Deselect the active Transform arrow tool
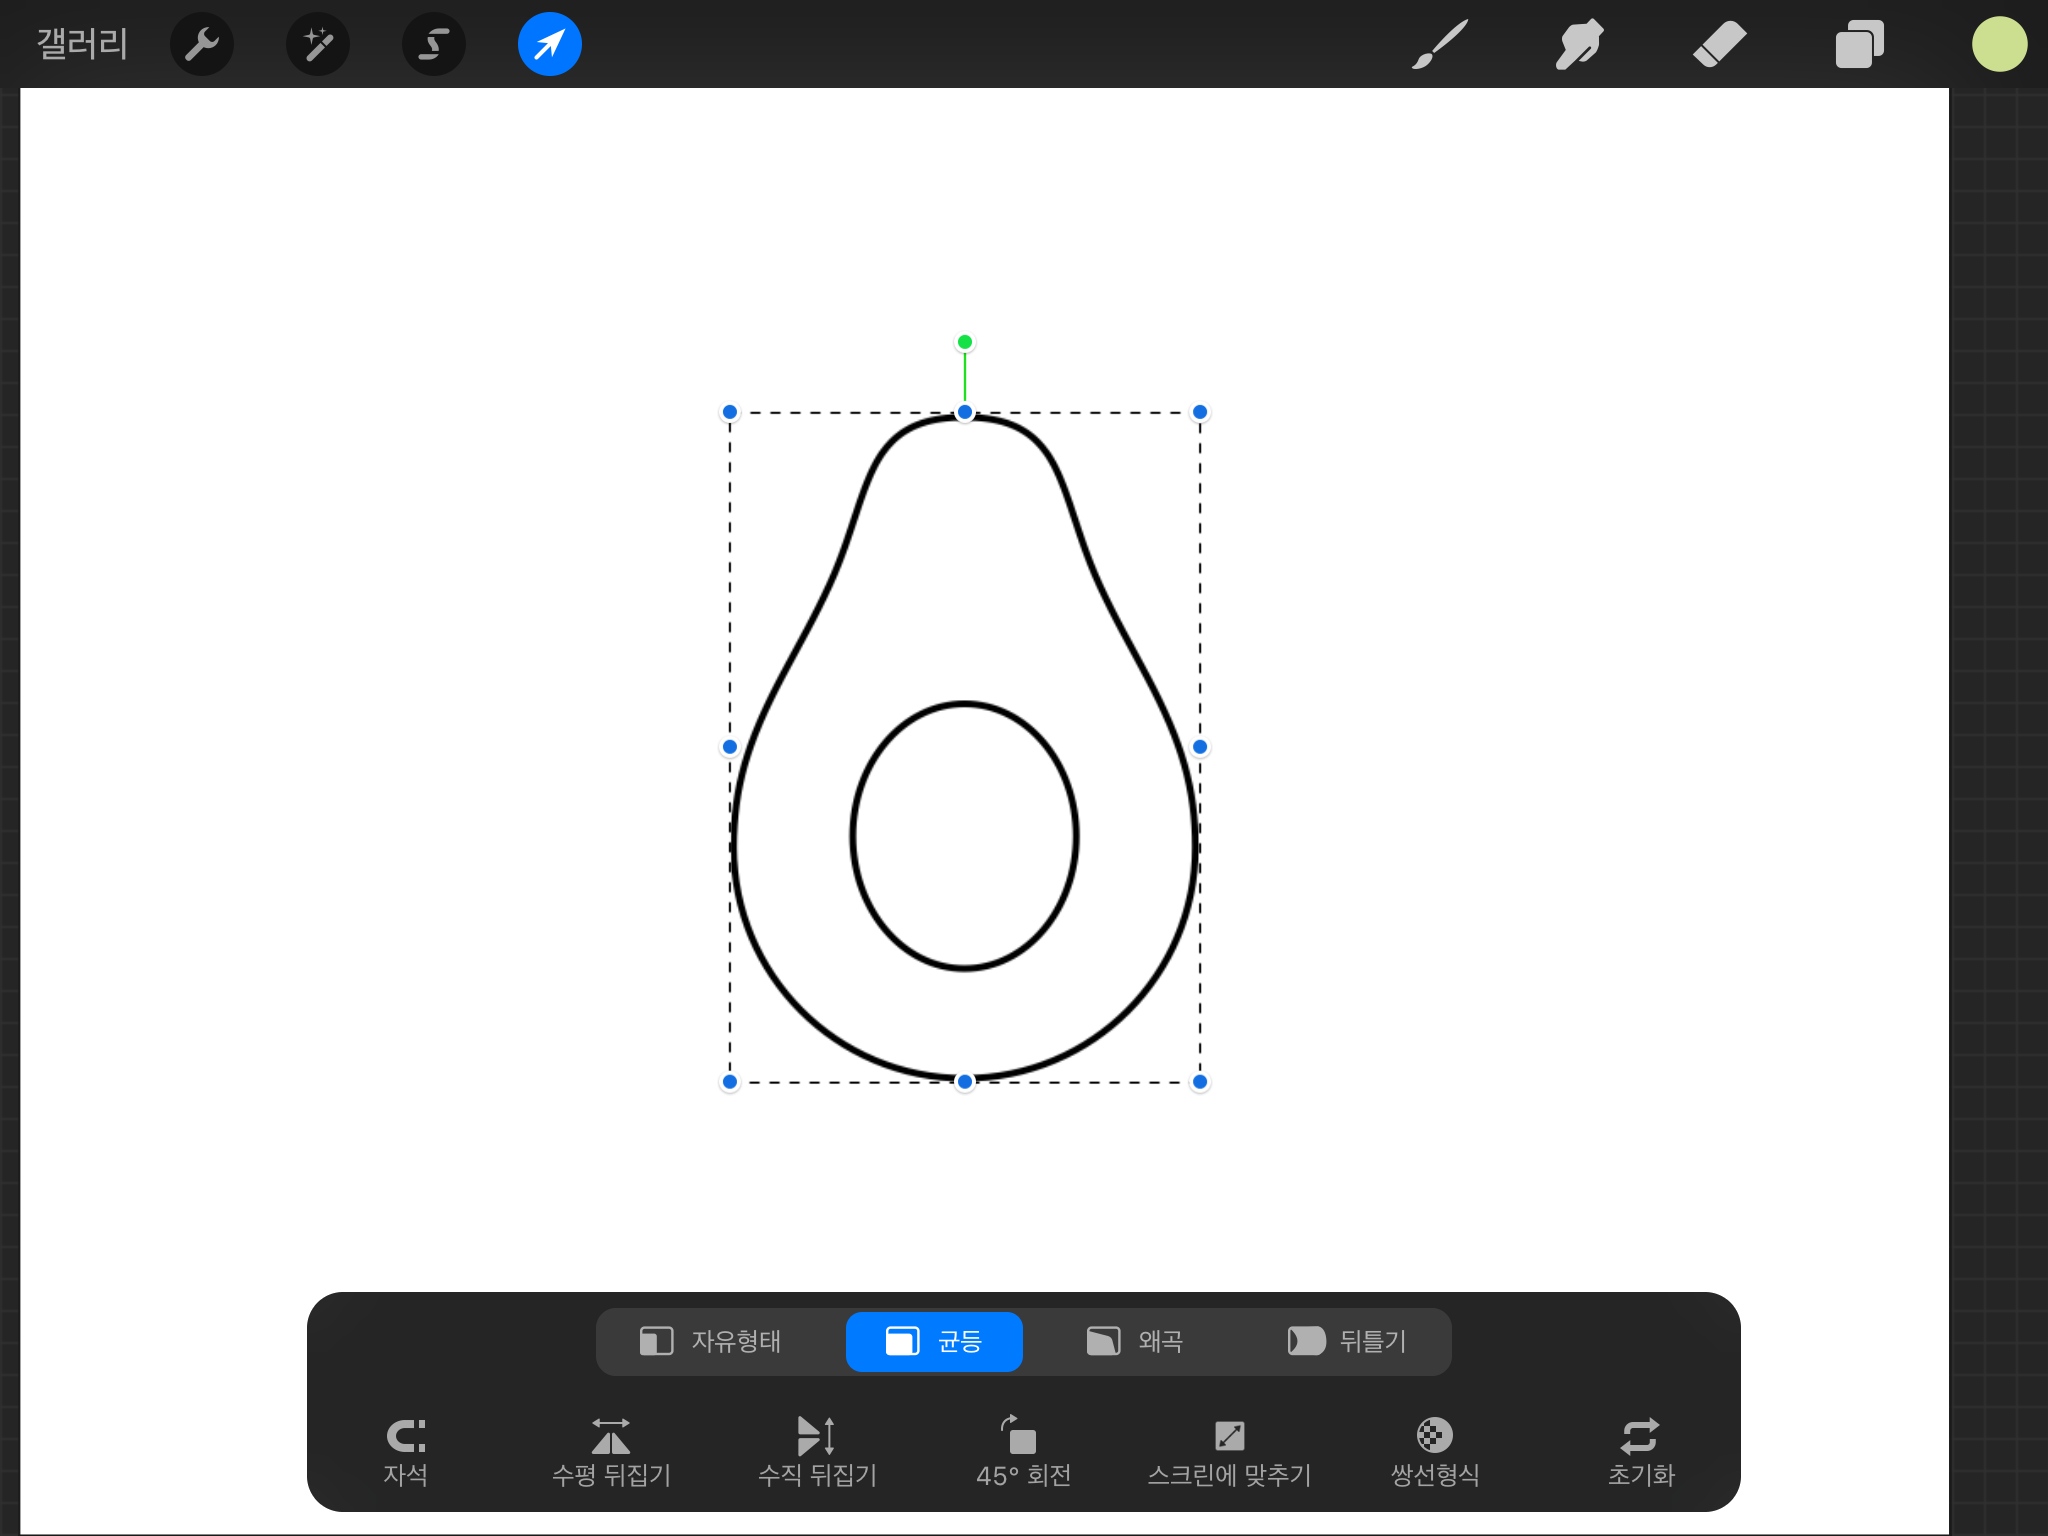Image resolution: width=2048 pixels, height=1536 pixels. click(549, 44)
